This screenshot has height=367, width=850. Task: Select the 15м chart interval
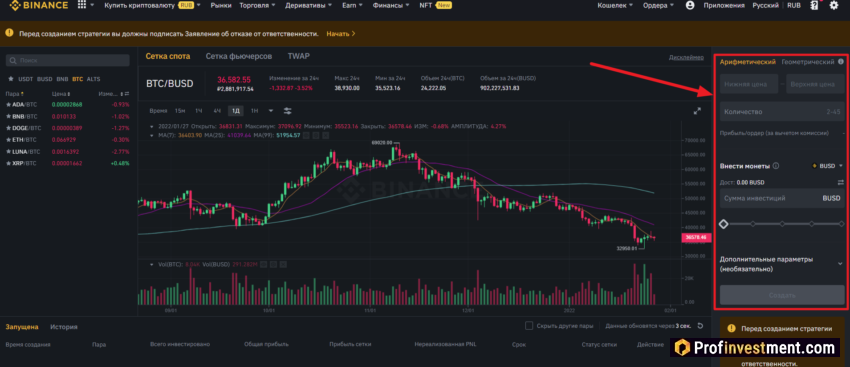click(x=180, y=111)
